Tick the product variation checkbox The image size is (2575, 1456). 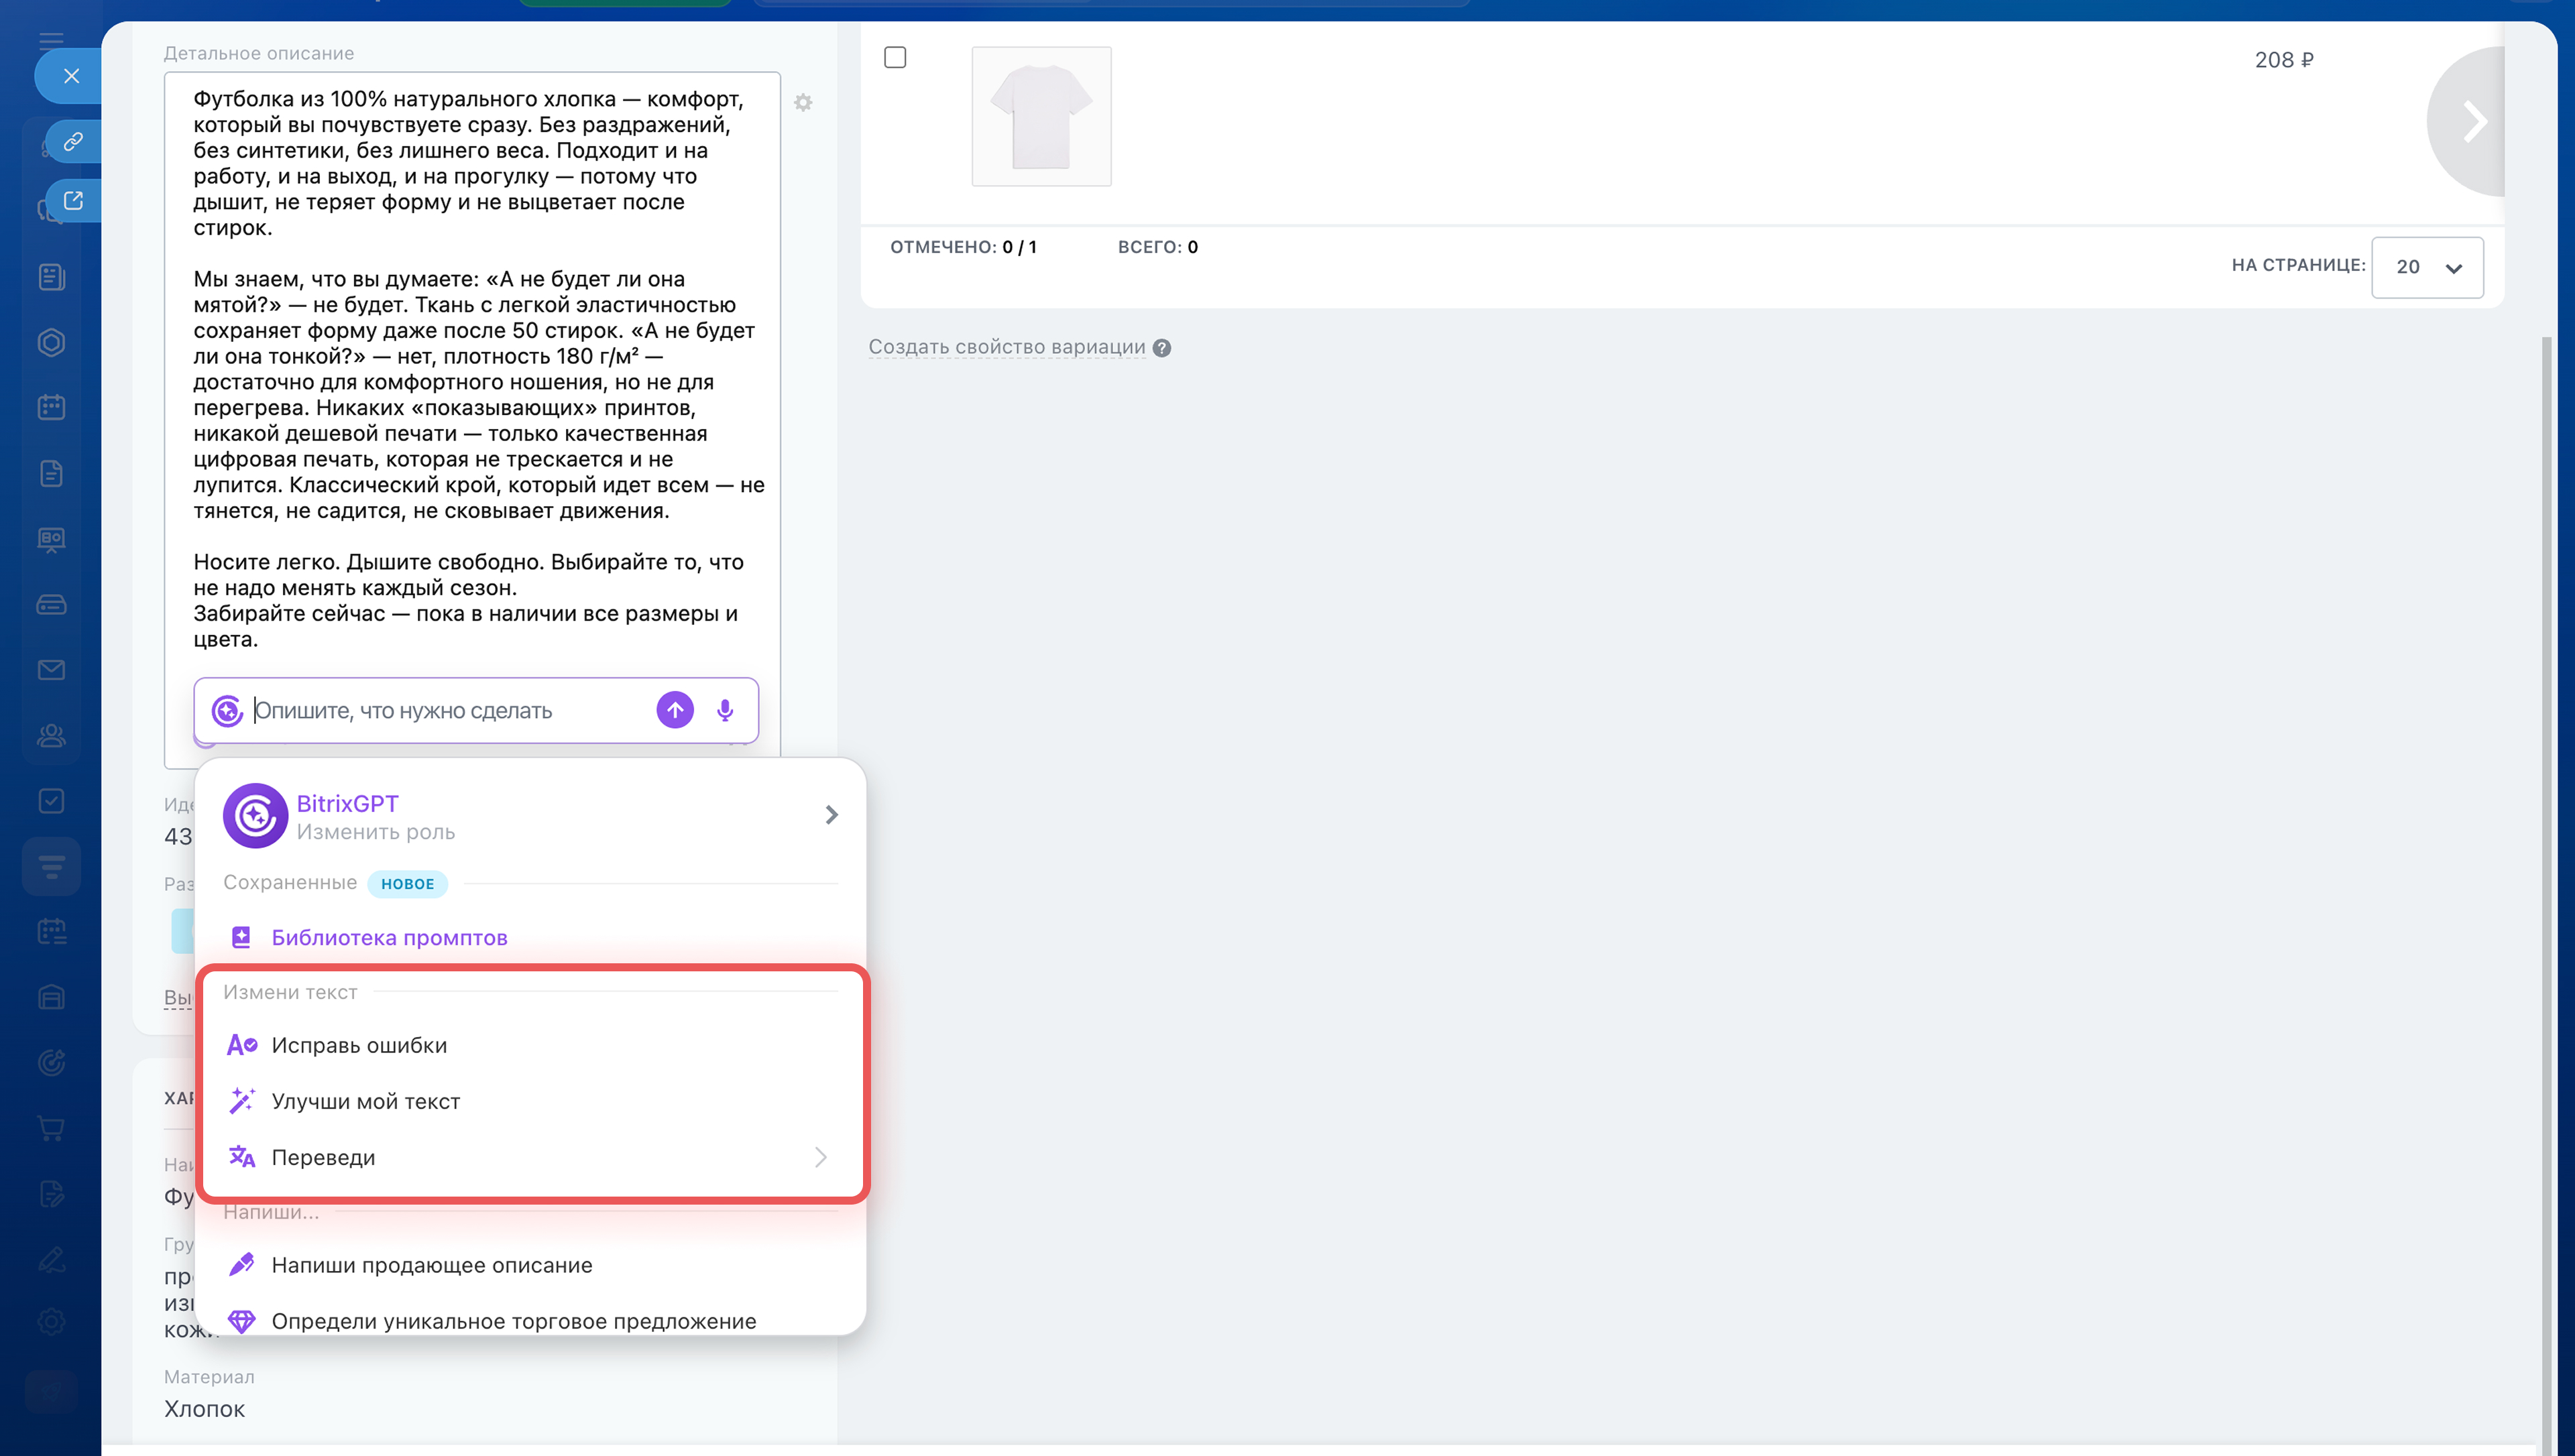[x=895, y=58]
